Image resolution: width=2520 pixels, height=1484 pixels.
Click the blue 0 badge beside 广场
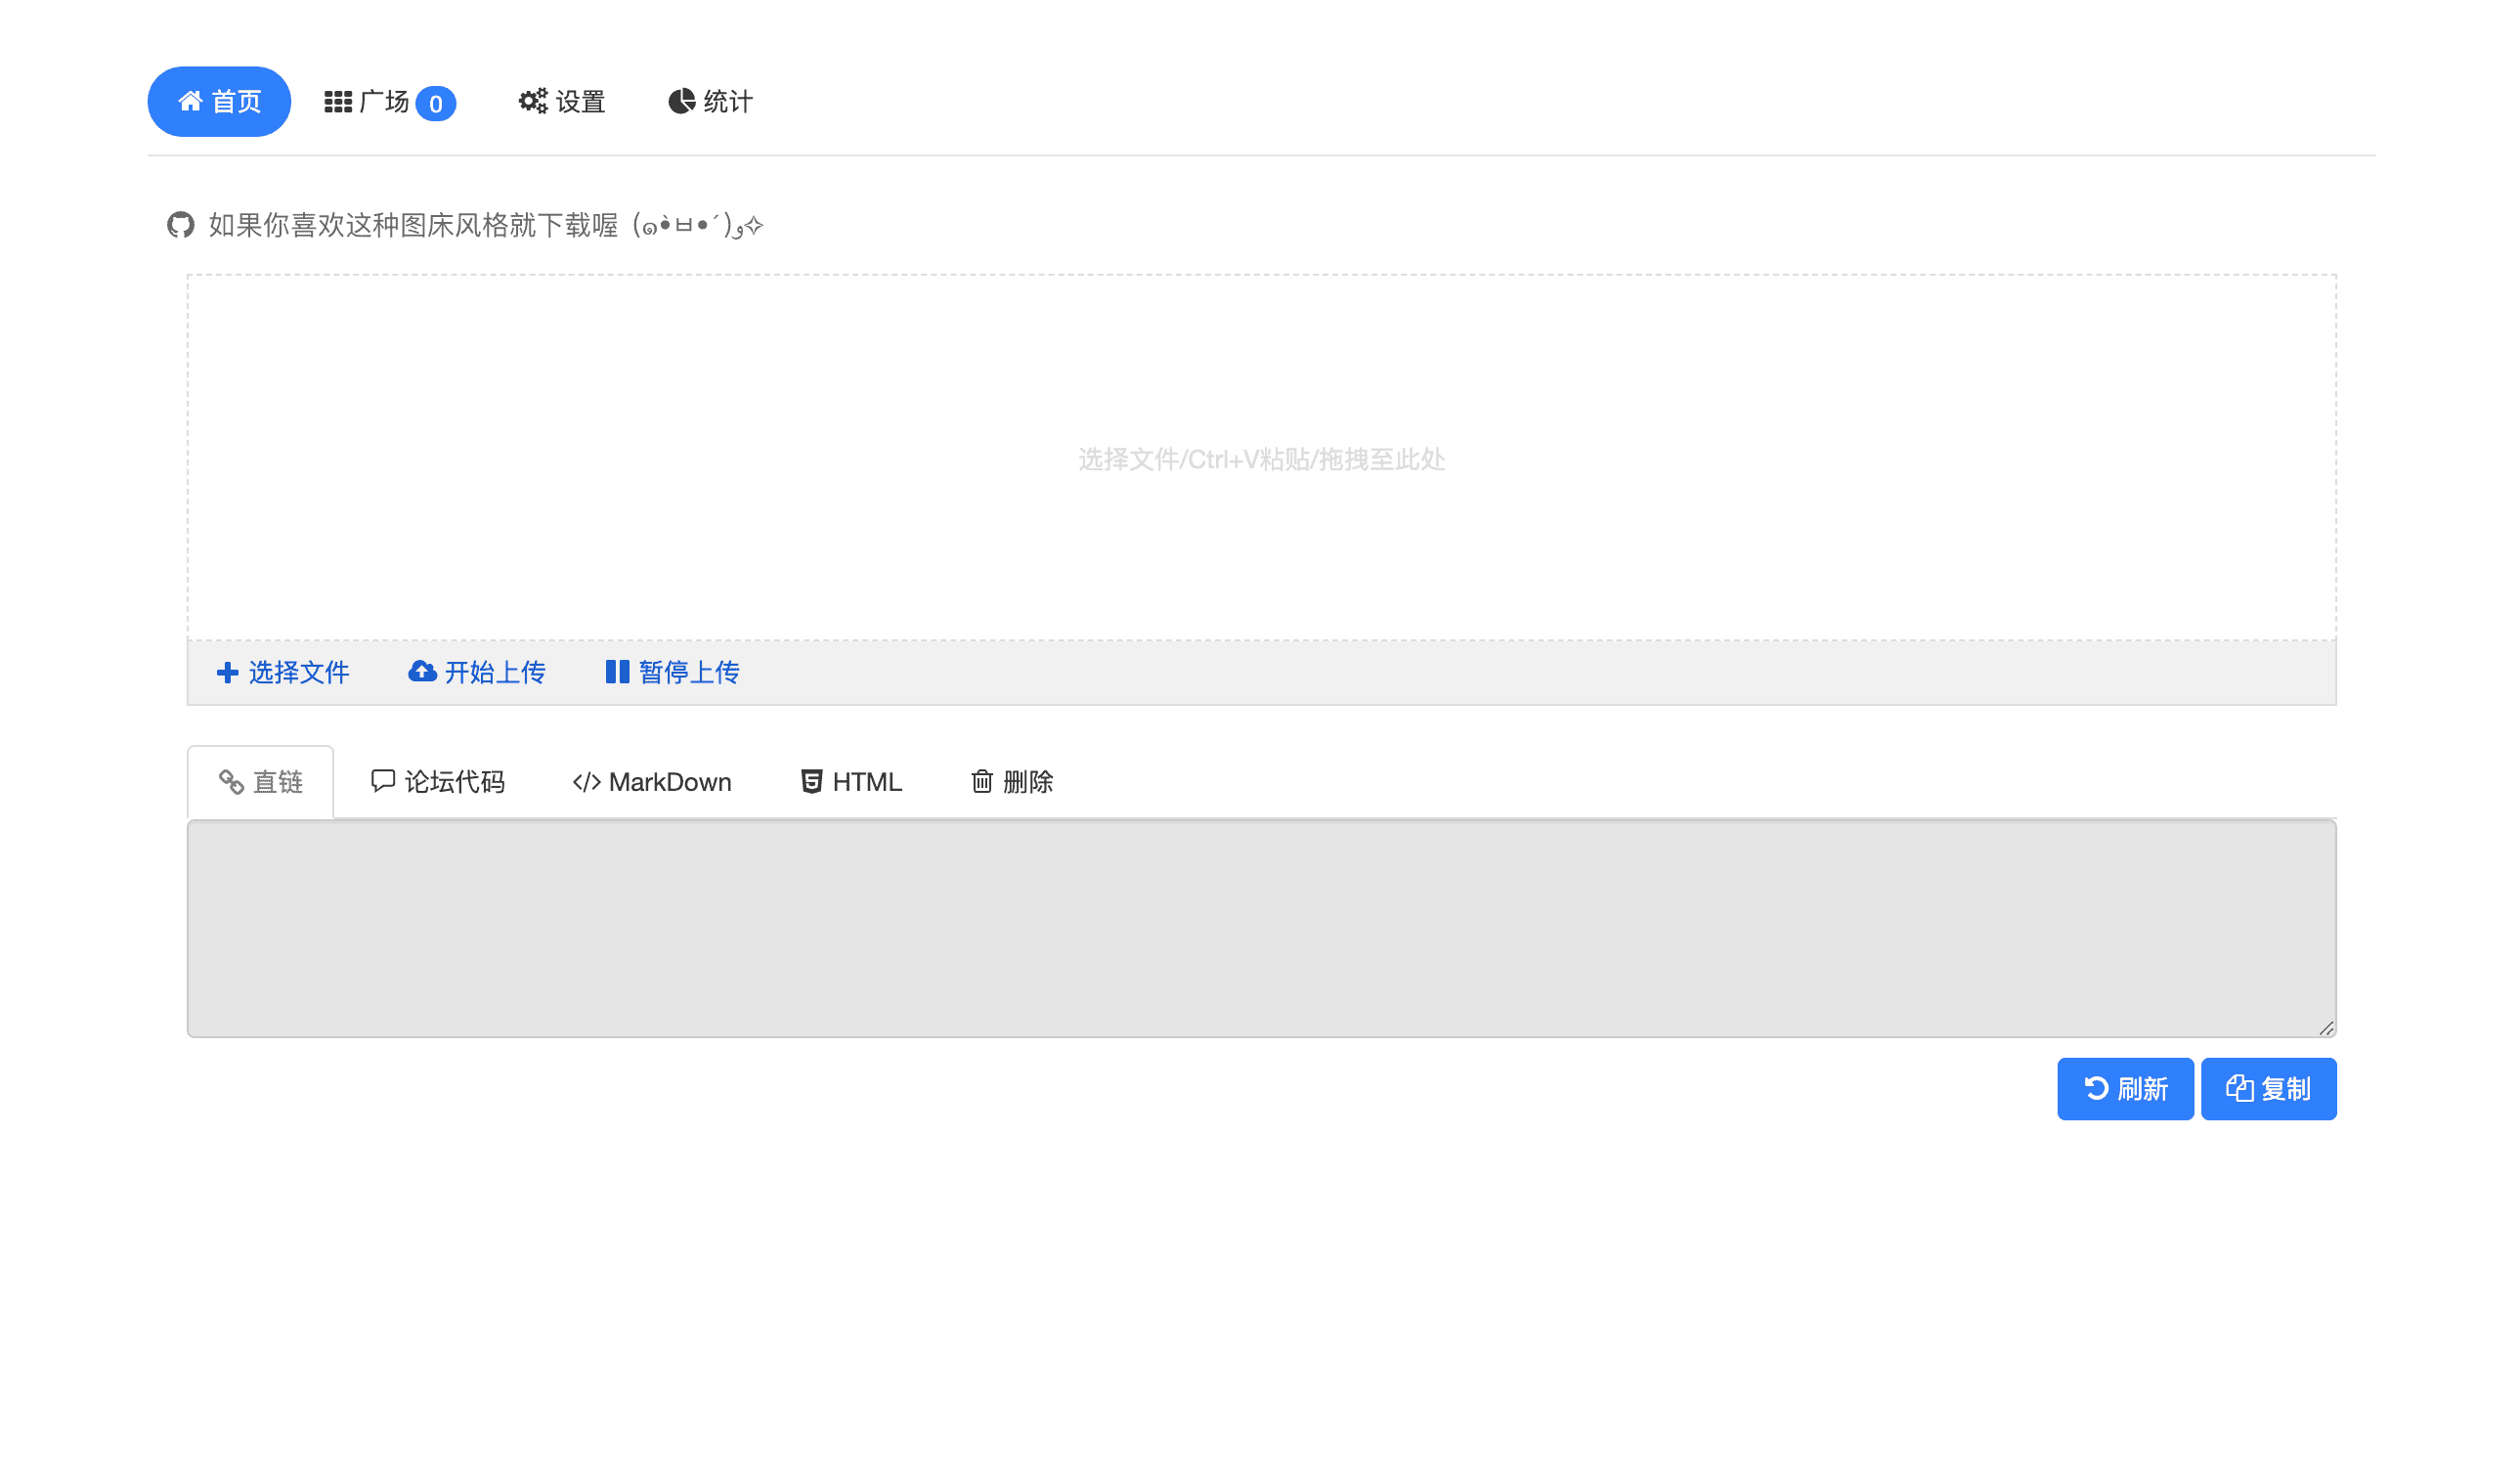(x=435, y=104)
